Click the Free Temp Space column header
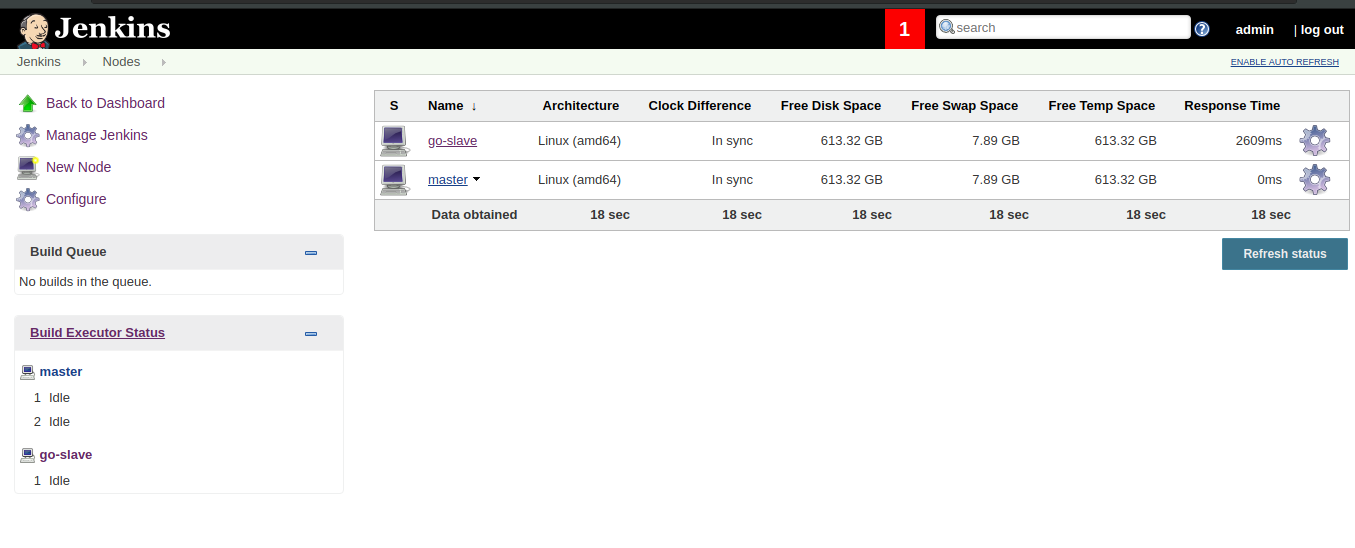1355x548 pixels. (1102, 105)
